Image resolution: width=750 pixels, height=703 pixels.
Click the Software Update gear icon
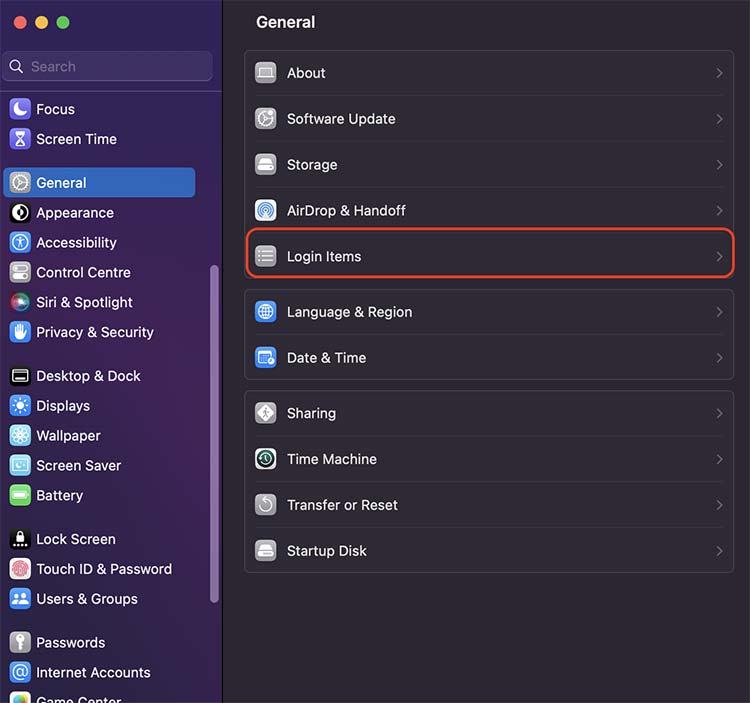(x=265, y=119)
